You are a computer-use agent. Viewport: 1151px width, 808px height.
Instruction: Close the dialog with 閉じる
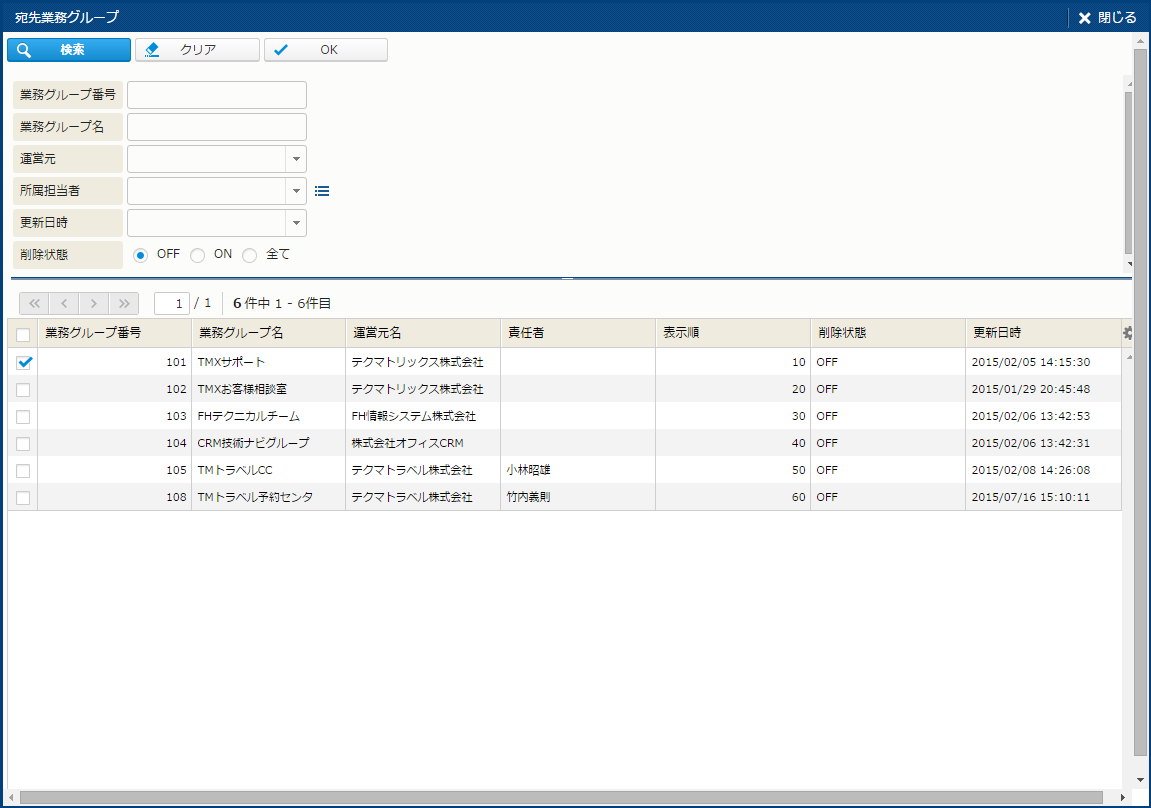pyautogui.click(x=1107, y=17)
